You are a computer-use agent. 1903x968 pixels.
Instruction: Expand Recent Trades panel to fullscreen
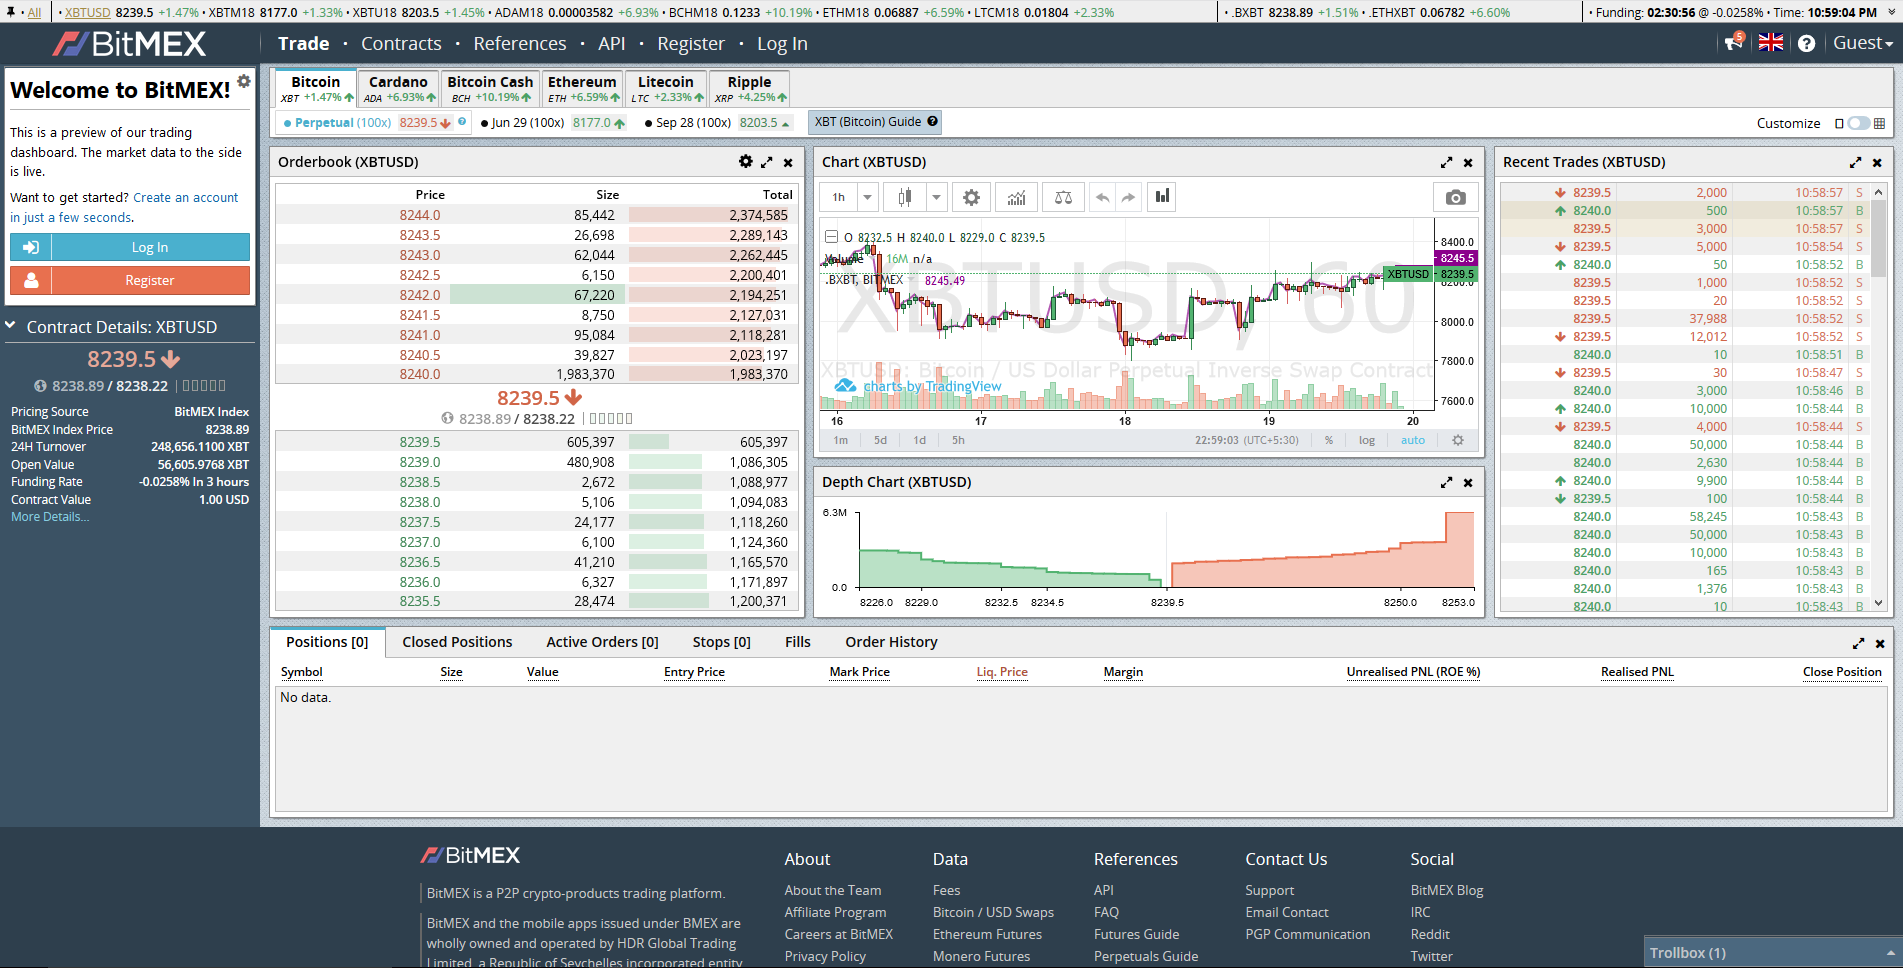click(x=1855, y=162)
